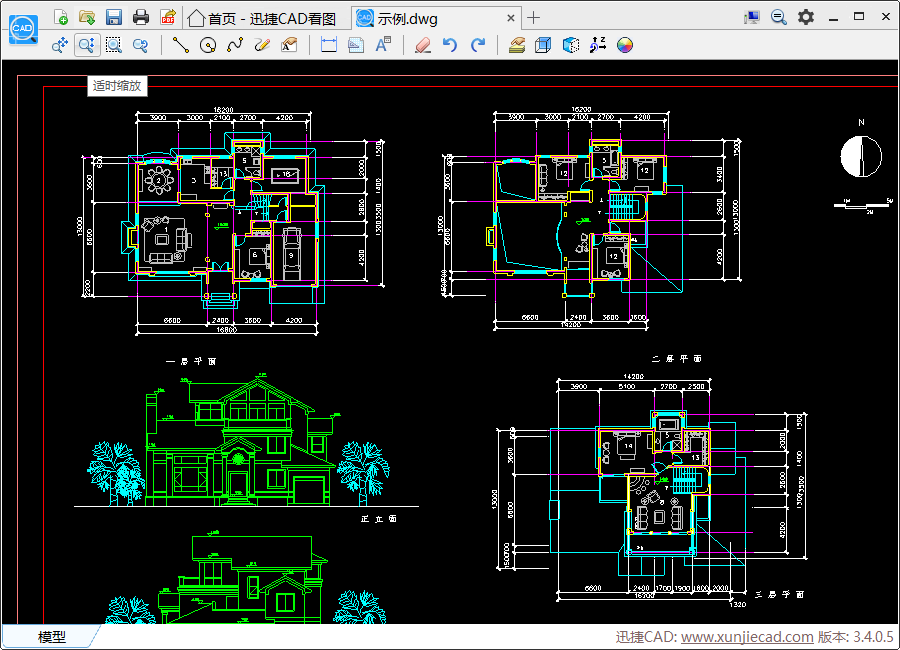Switch to the 模型 layout tab
The width and height of the screenshot is (900, 650).
pos(51,636)
